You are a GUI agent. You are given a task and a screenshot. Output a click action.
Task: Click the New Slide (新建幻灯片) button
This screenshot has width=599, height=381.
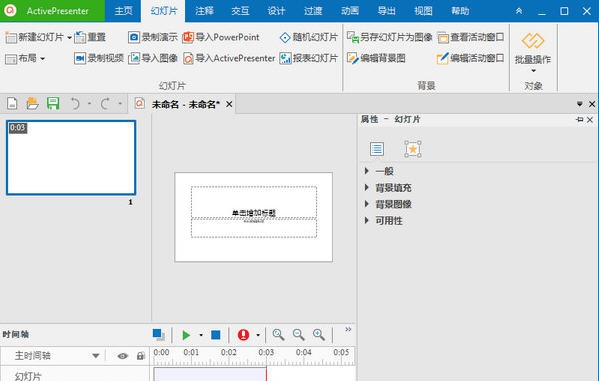point(34,37)
